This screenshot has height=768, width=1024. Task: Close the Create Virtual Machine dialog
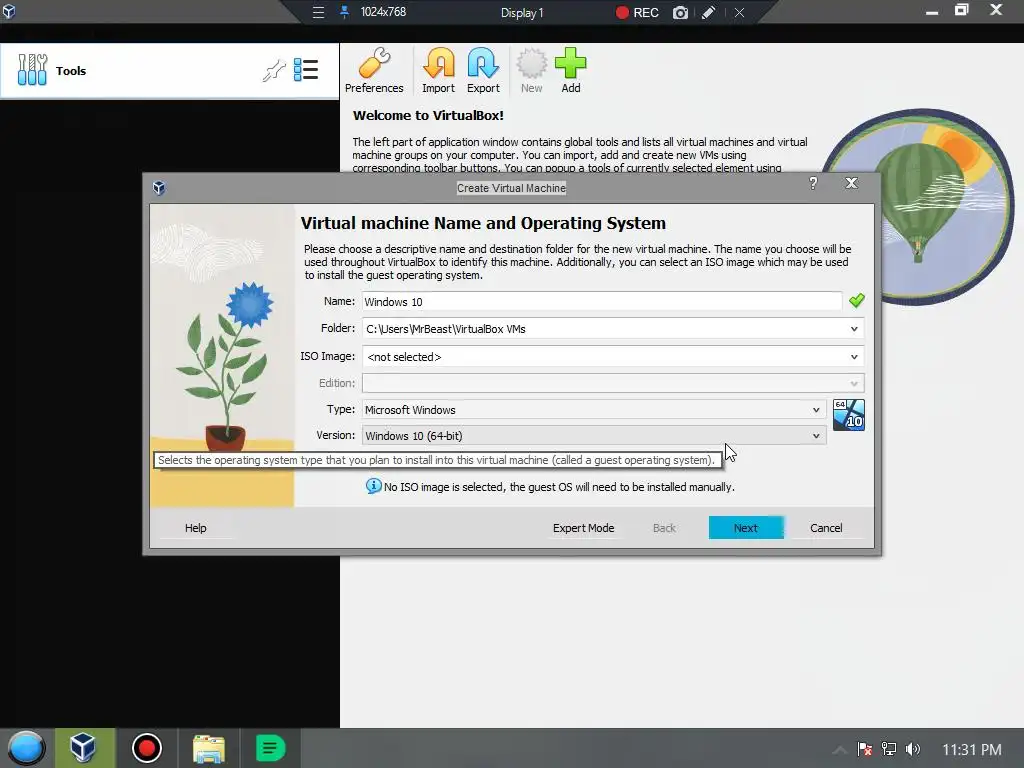pos(851,183)
